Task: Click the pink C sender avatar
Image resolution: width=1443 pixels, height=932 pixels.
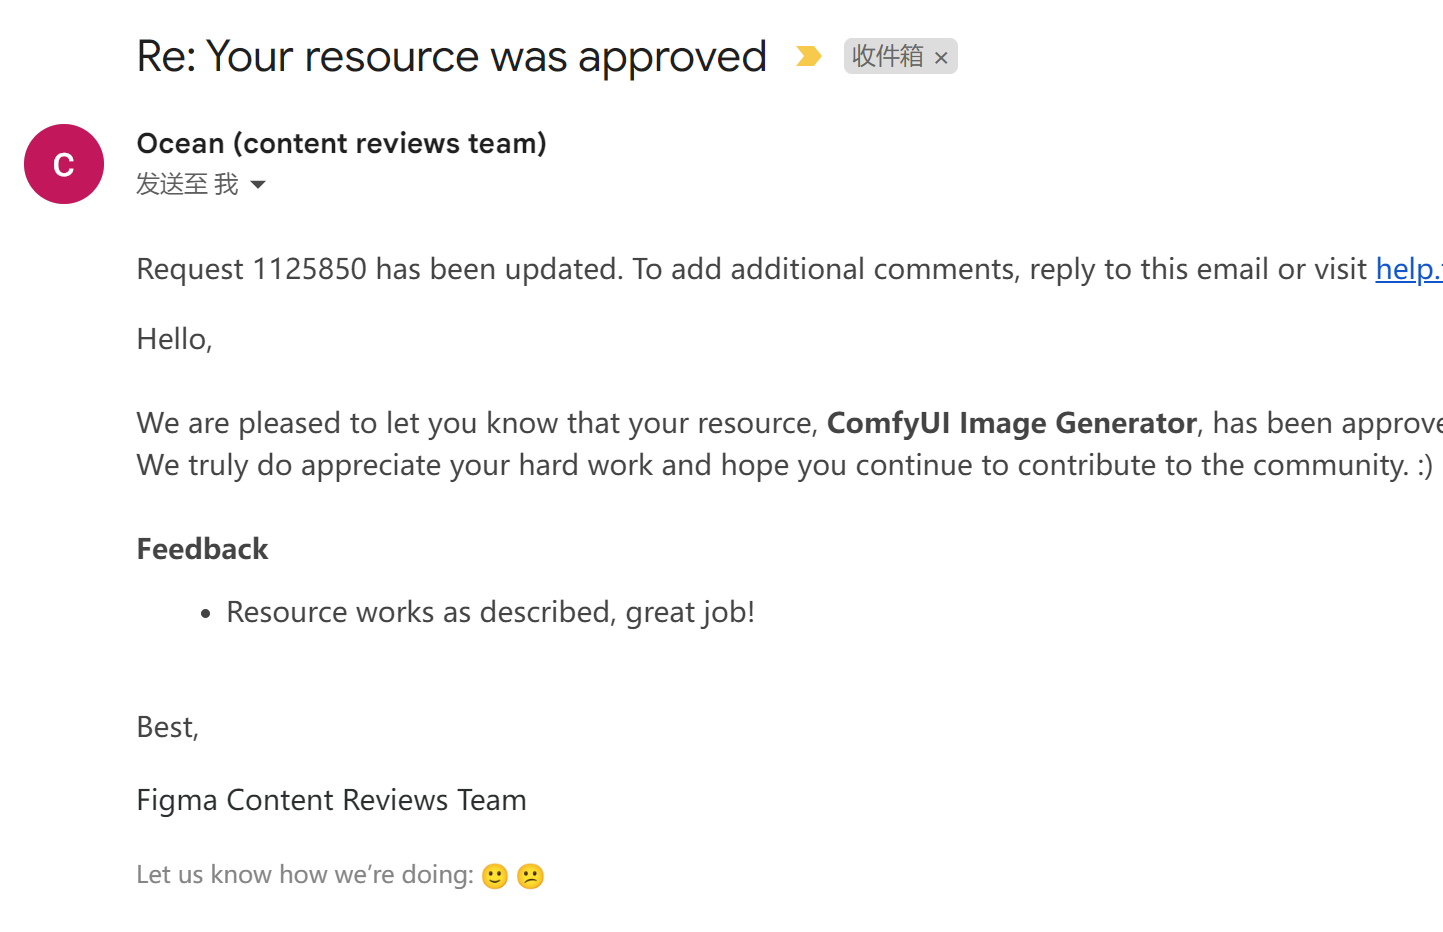Action: (64, 164)
